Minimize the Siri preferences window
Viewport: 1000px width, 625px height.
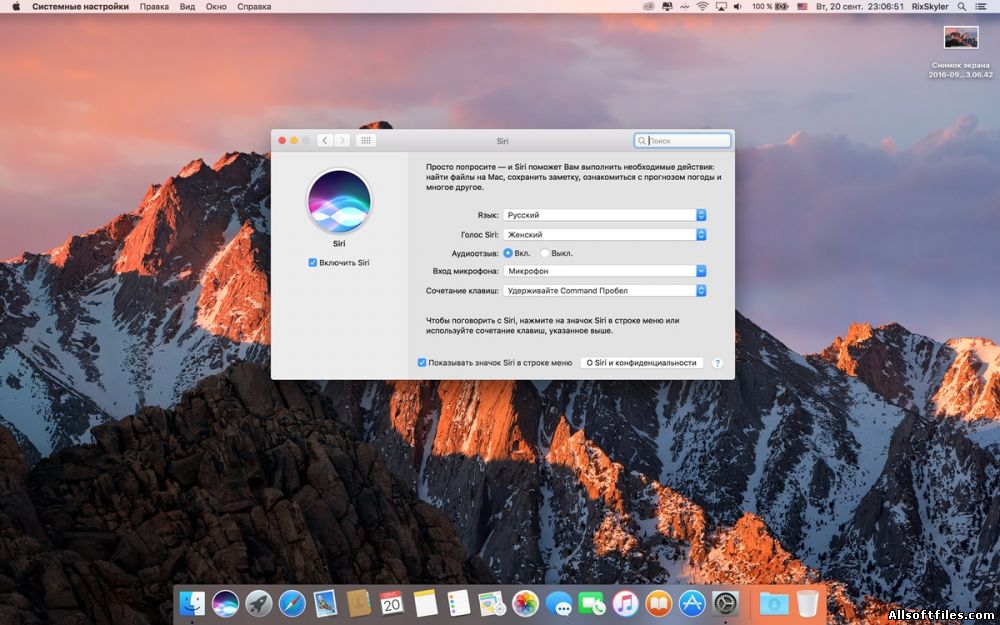click(x=294, y=140)
